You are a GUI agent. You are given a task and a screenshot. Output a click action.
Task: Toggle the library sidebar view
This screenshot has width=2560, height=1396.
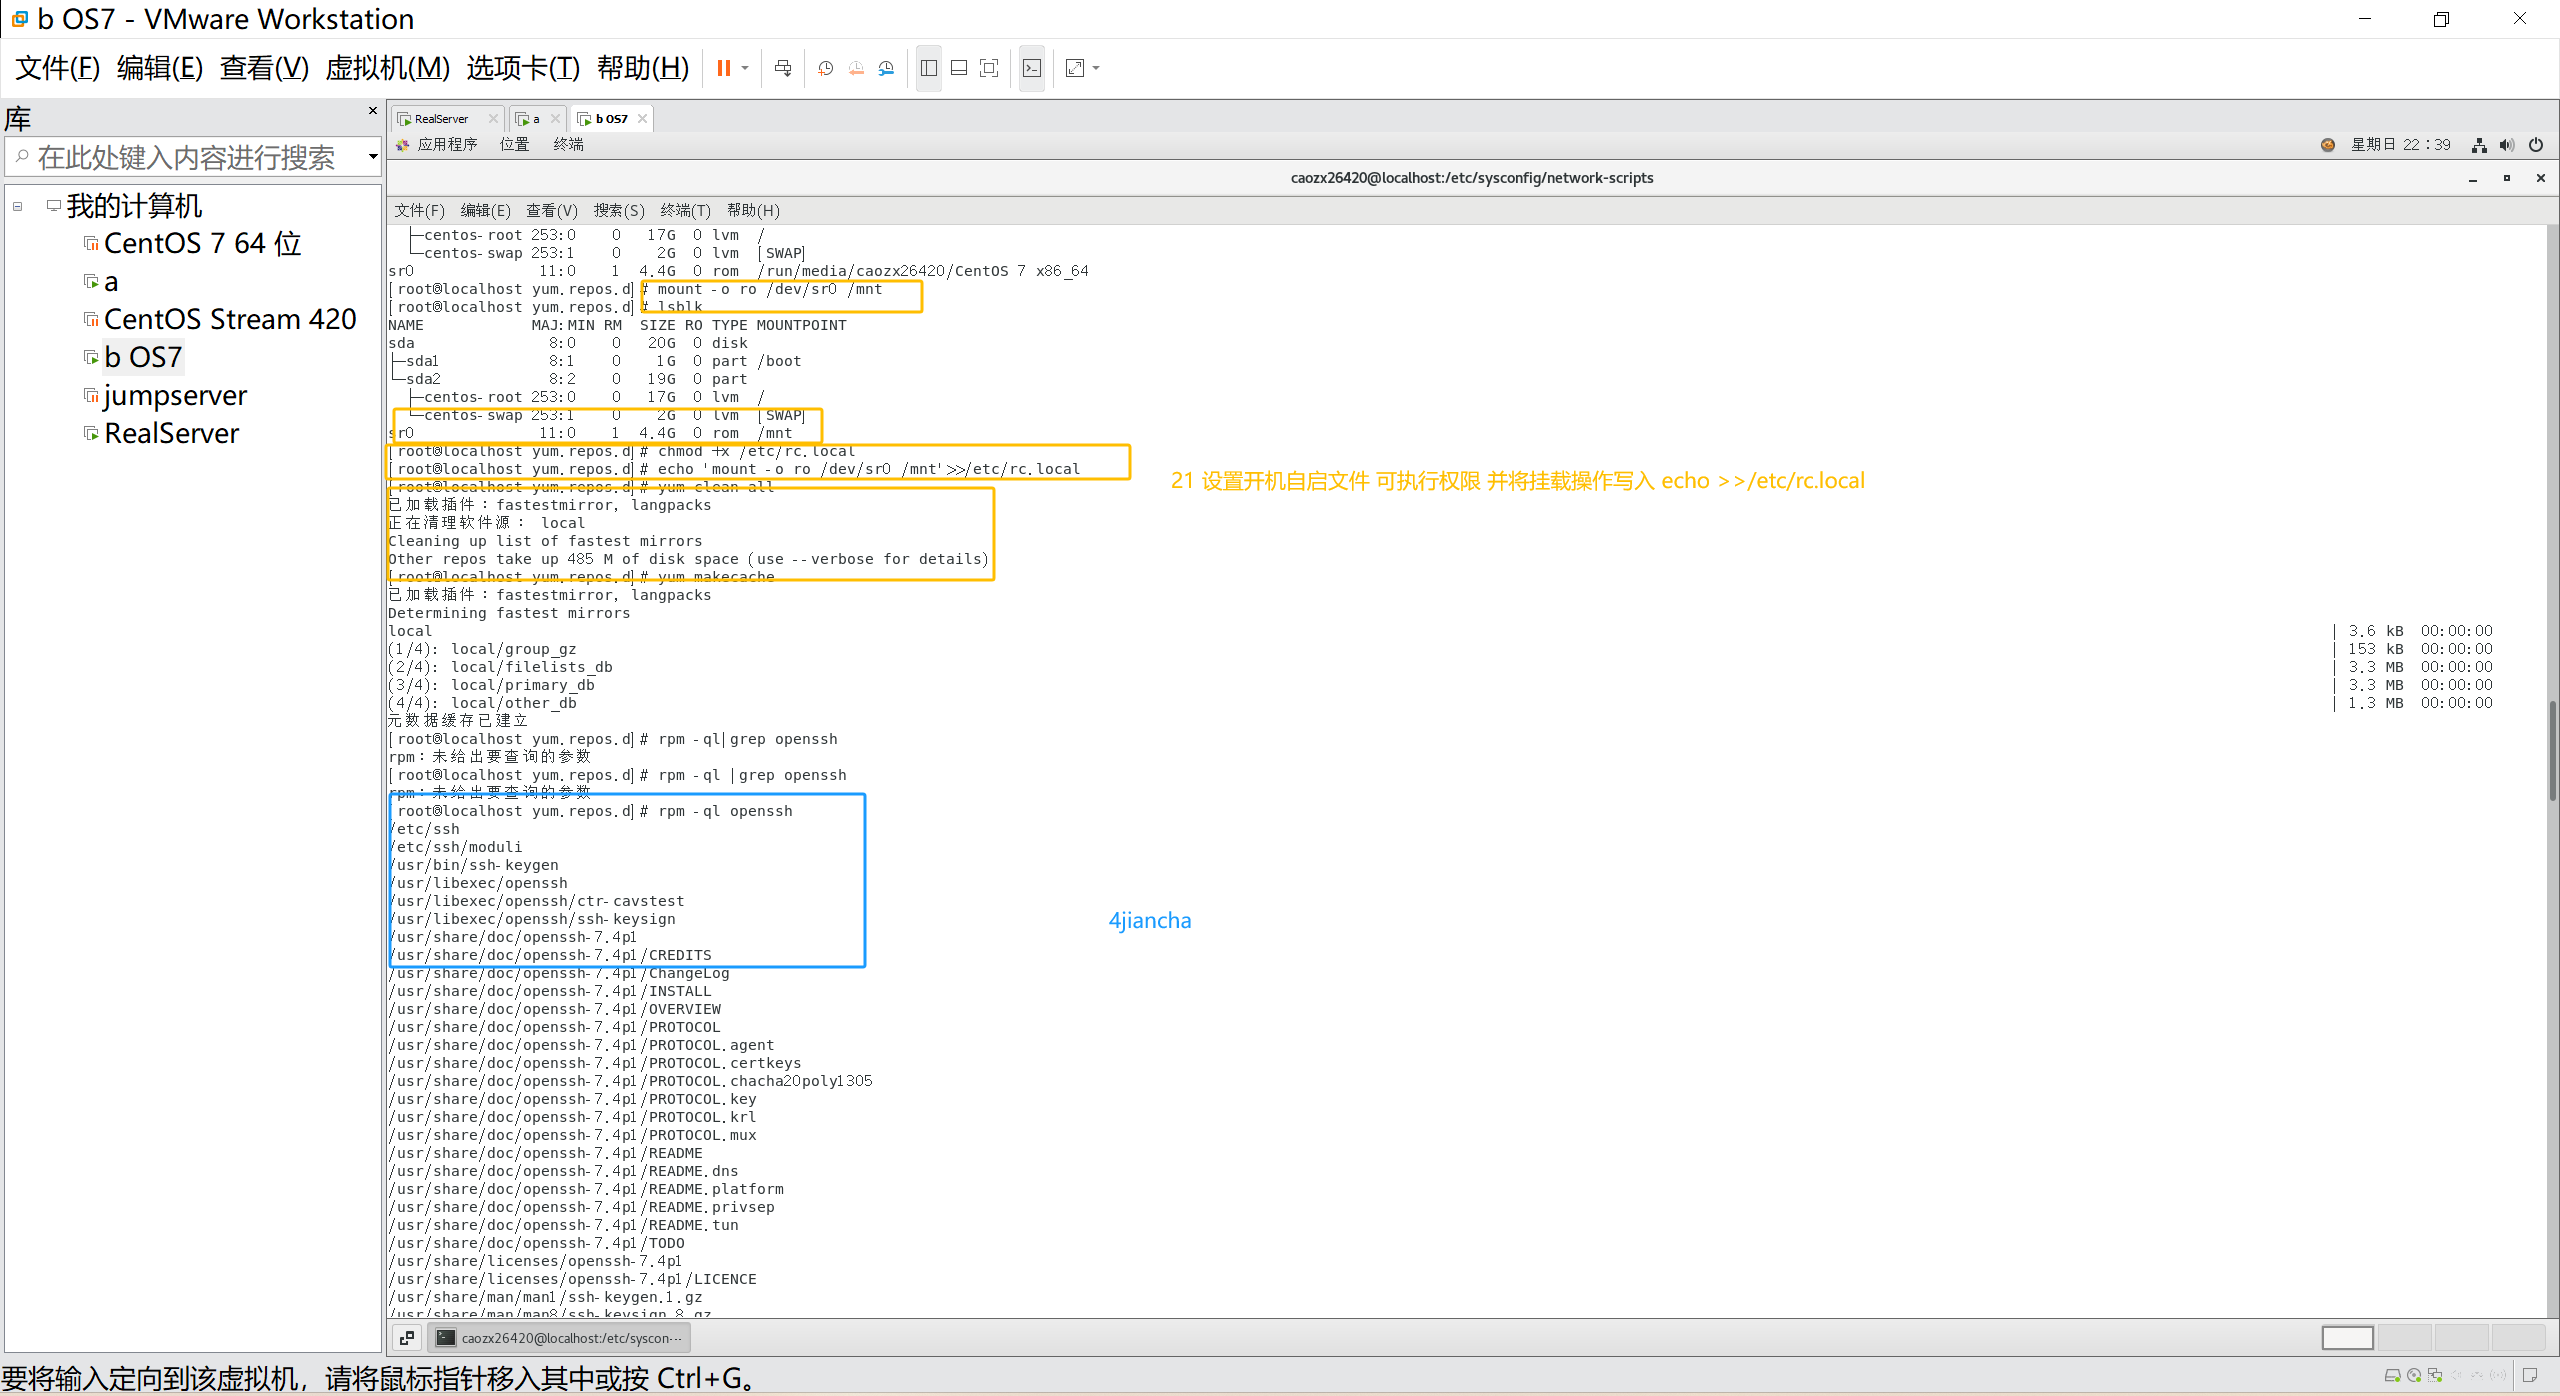(928, 68)
